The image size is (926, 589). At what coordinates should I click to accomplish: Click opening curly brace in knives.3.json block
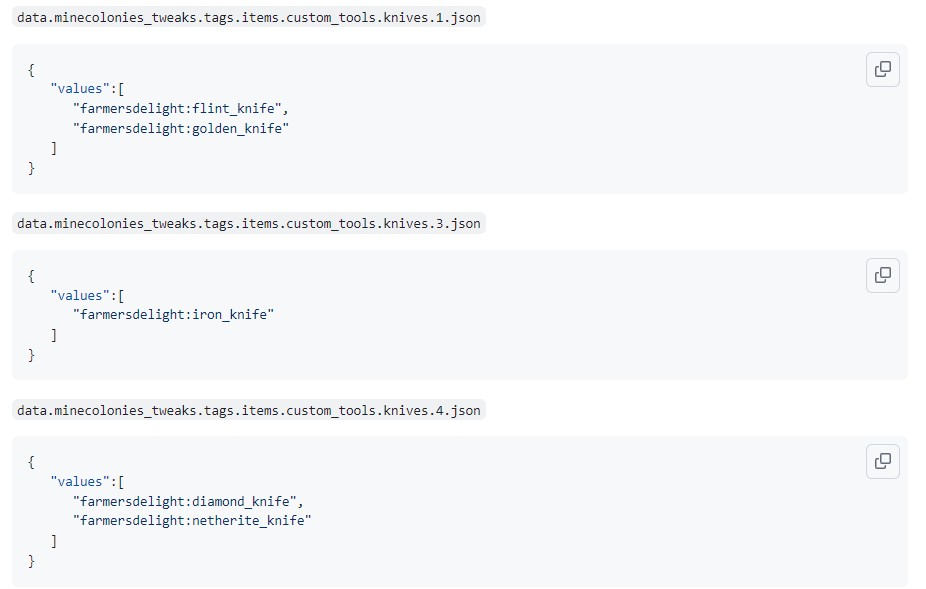pyautogui.click(x=32, y=275)
